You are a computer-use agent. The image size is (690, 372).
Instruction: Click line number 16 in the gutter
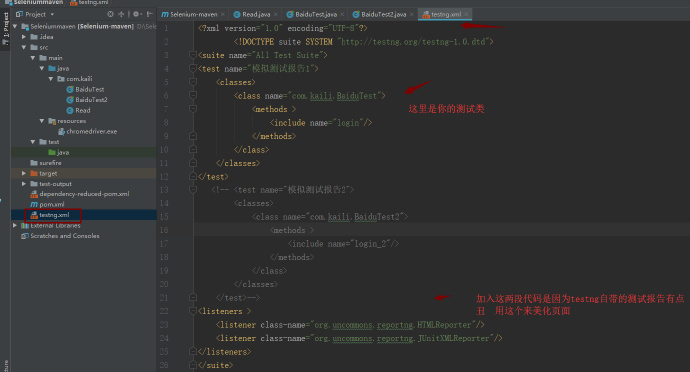[164, 230]
